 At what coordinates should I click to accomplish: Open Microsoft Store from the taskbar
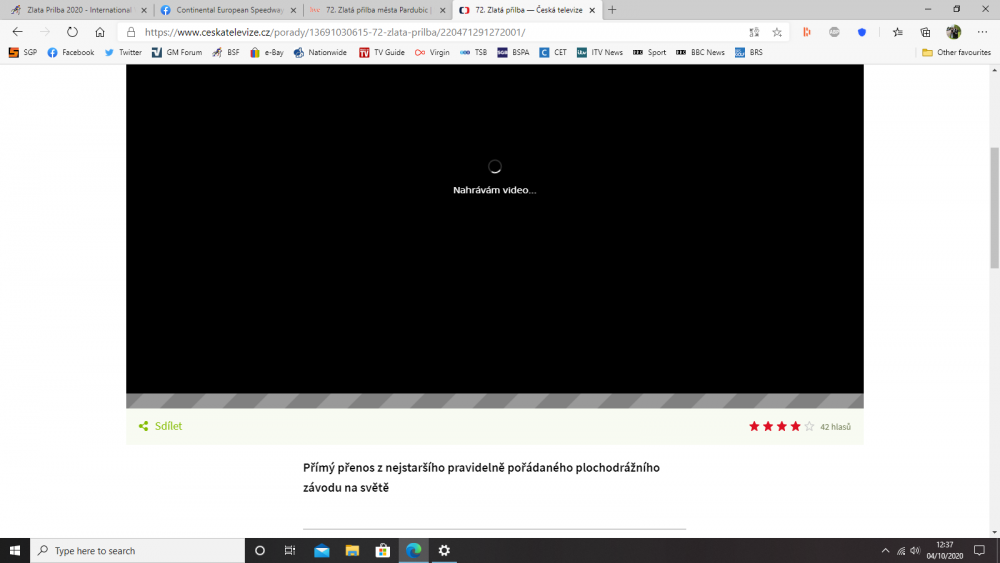tap(382, 551)
